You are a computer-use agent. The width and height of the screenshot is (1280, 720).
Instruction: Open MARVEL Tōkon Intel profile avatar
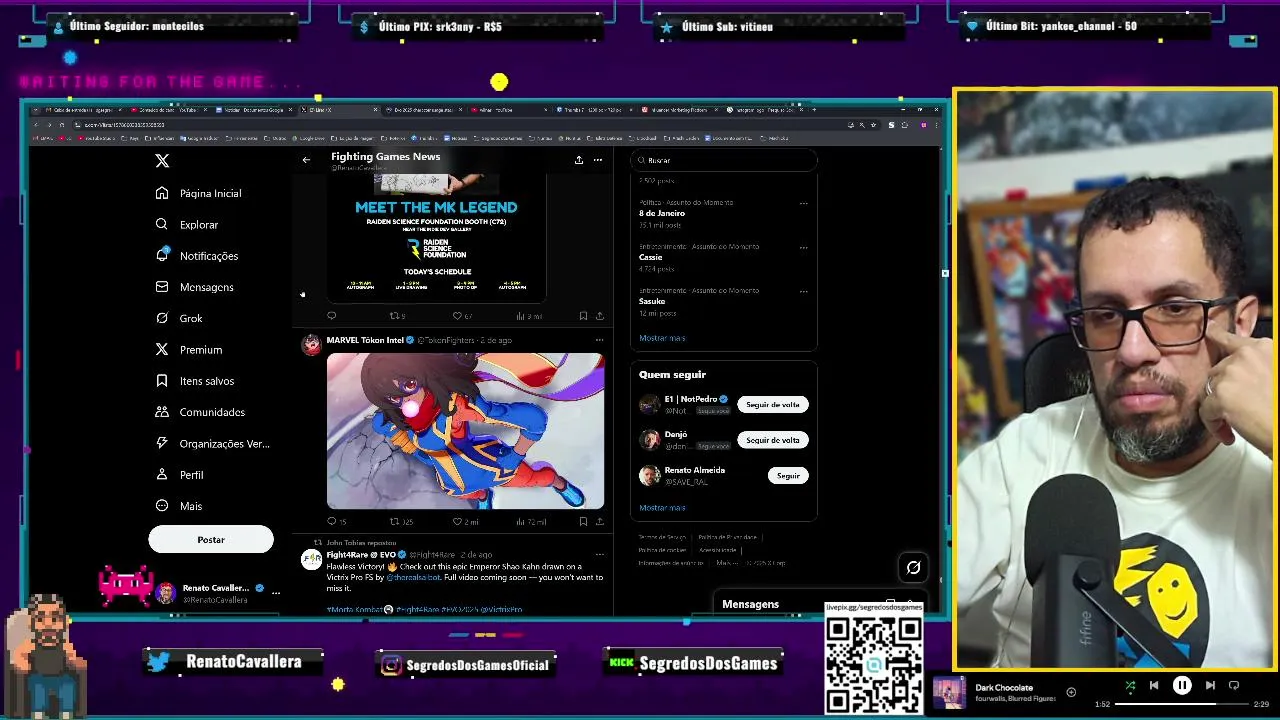(x=311, y=345)
